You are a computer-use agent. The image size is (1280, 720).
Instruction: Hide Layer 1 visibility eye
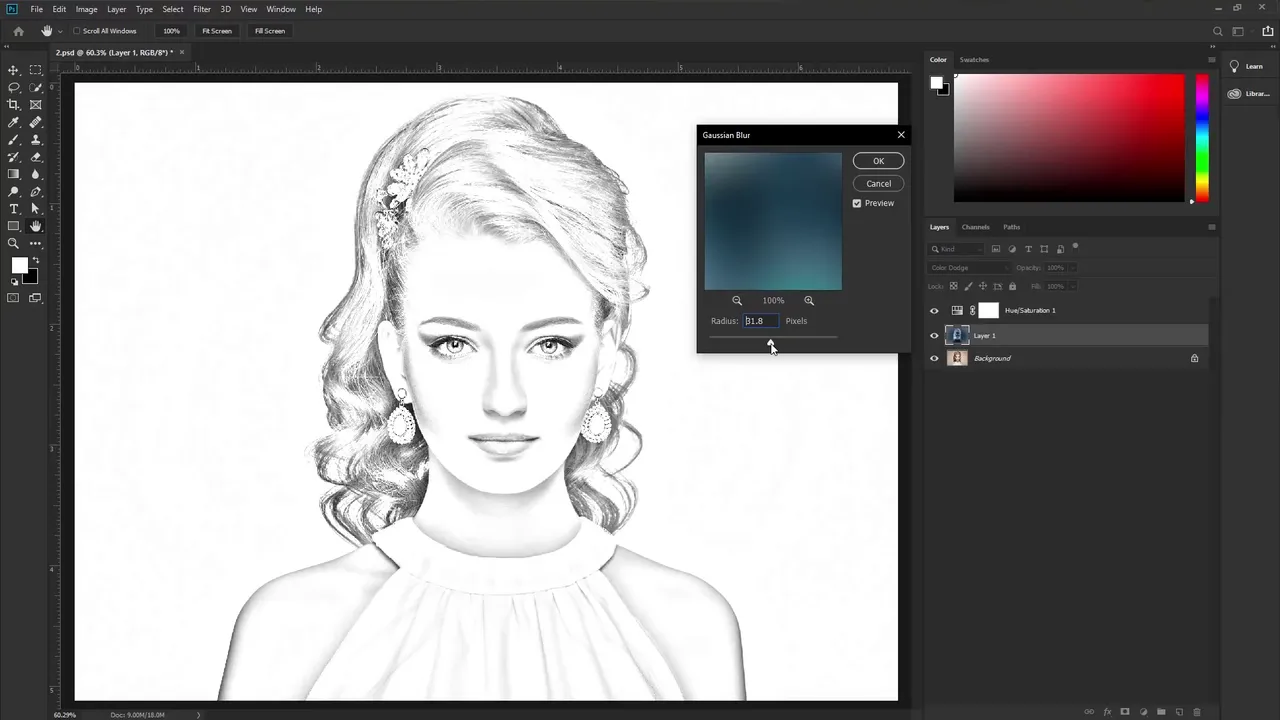point(934,336)
